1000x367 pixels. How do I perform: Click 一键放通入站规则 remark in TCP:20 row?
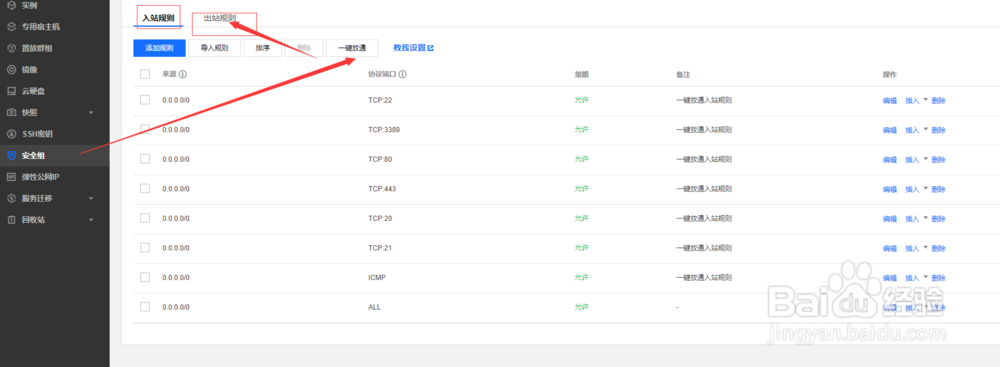pos(704,218)
